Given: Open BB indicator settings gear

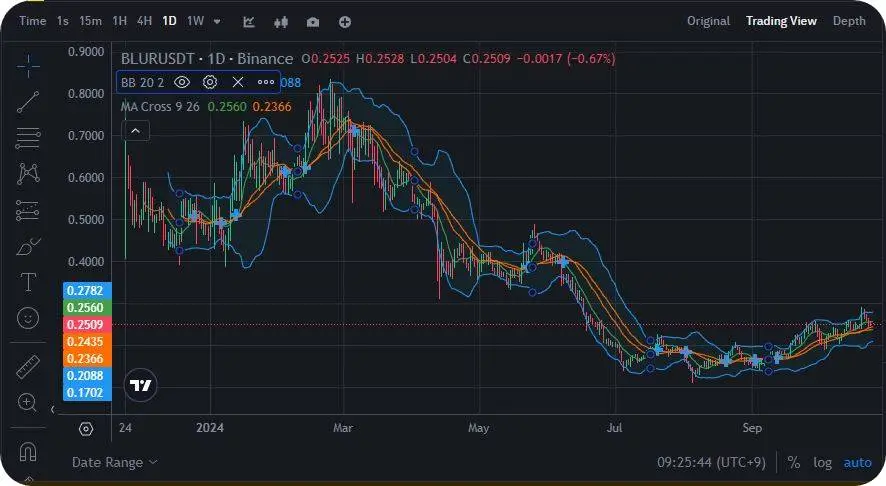Looking at the screenshot, I should pos(210,83).
